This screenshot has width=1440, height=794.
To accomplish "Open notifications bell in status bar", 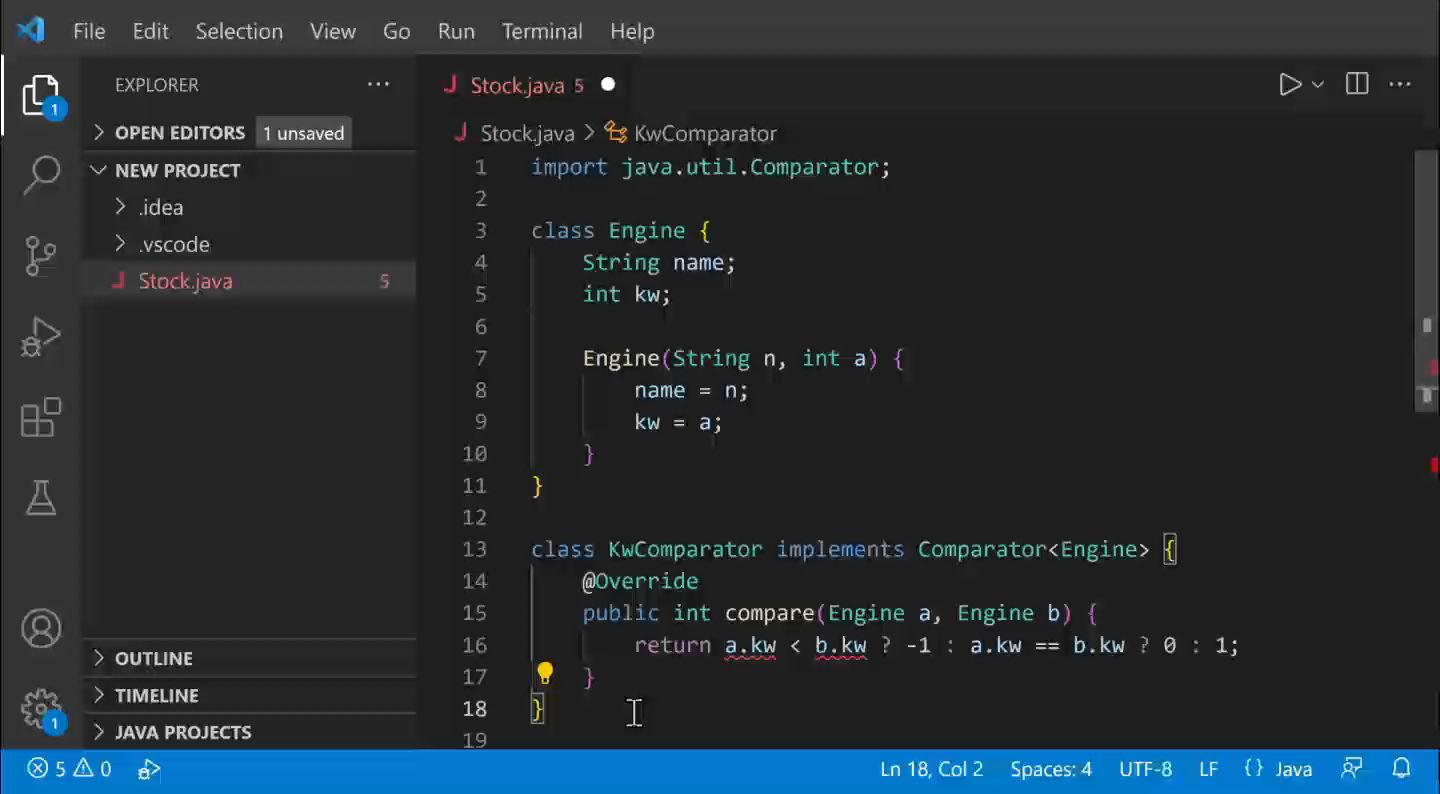I will click(1402, 769).
